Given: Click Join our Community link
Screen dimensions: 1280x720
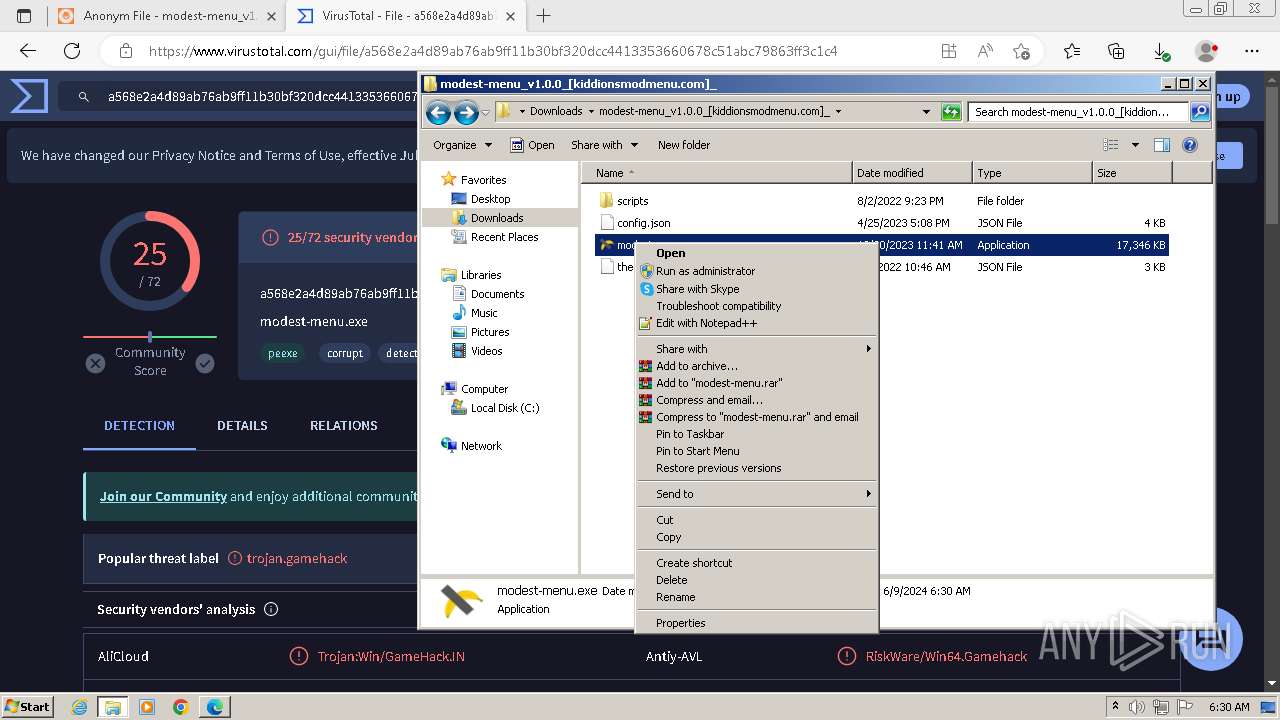Looking at the screenshot, I should pos(163,496).
